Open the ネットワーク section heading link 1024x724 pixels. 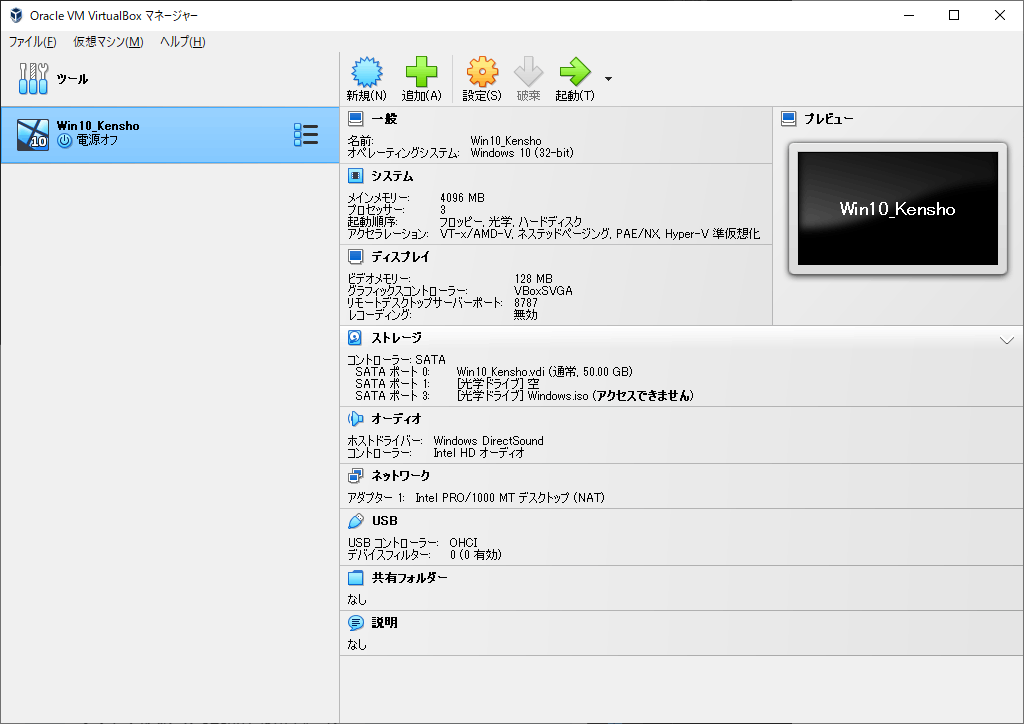(x=400, y=476)
